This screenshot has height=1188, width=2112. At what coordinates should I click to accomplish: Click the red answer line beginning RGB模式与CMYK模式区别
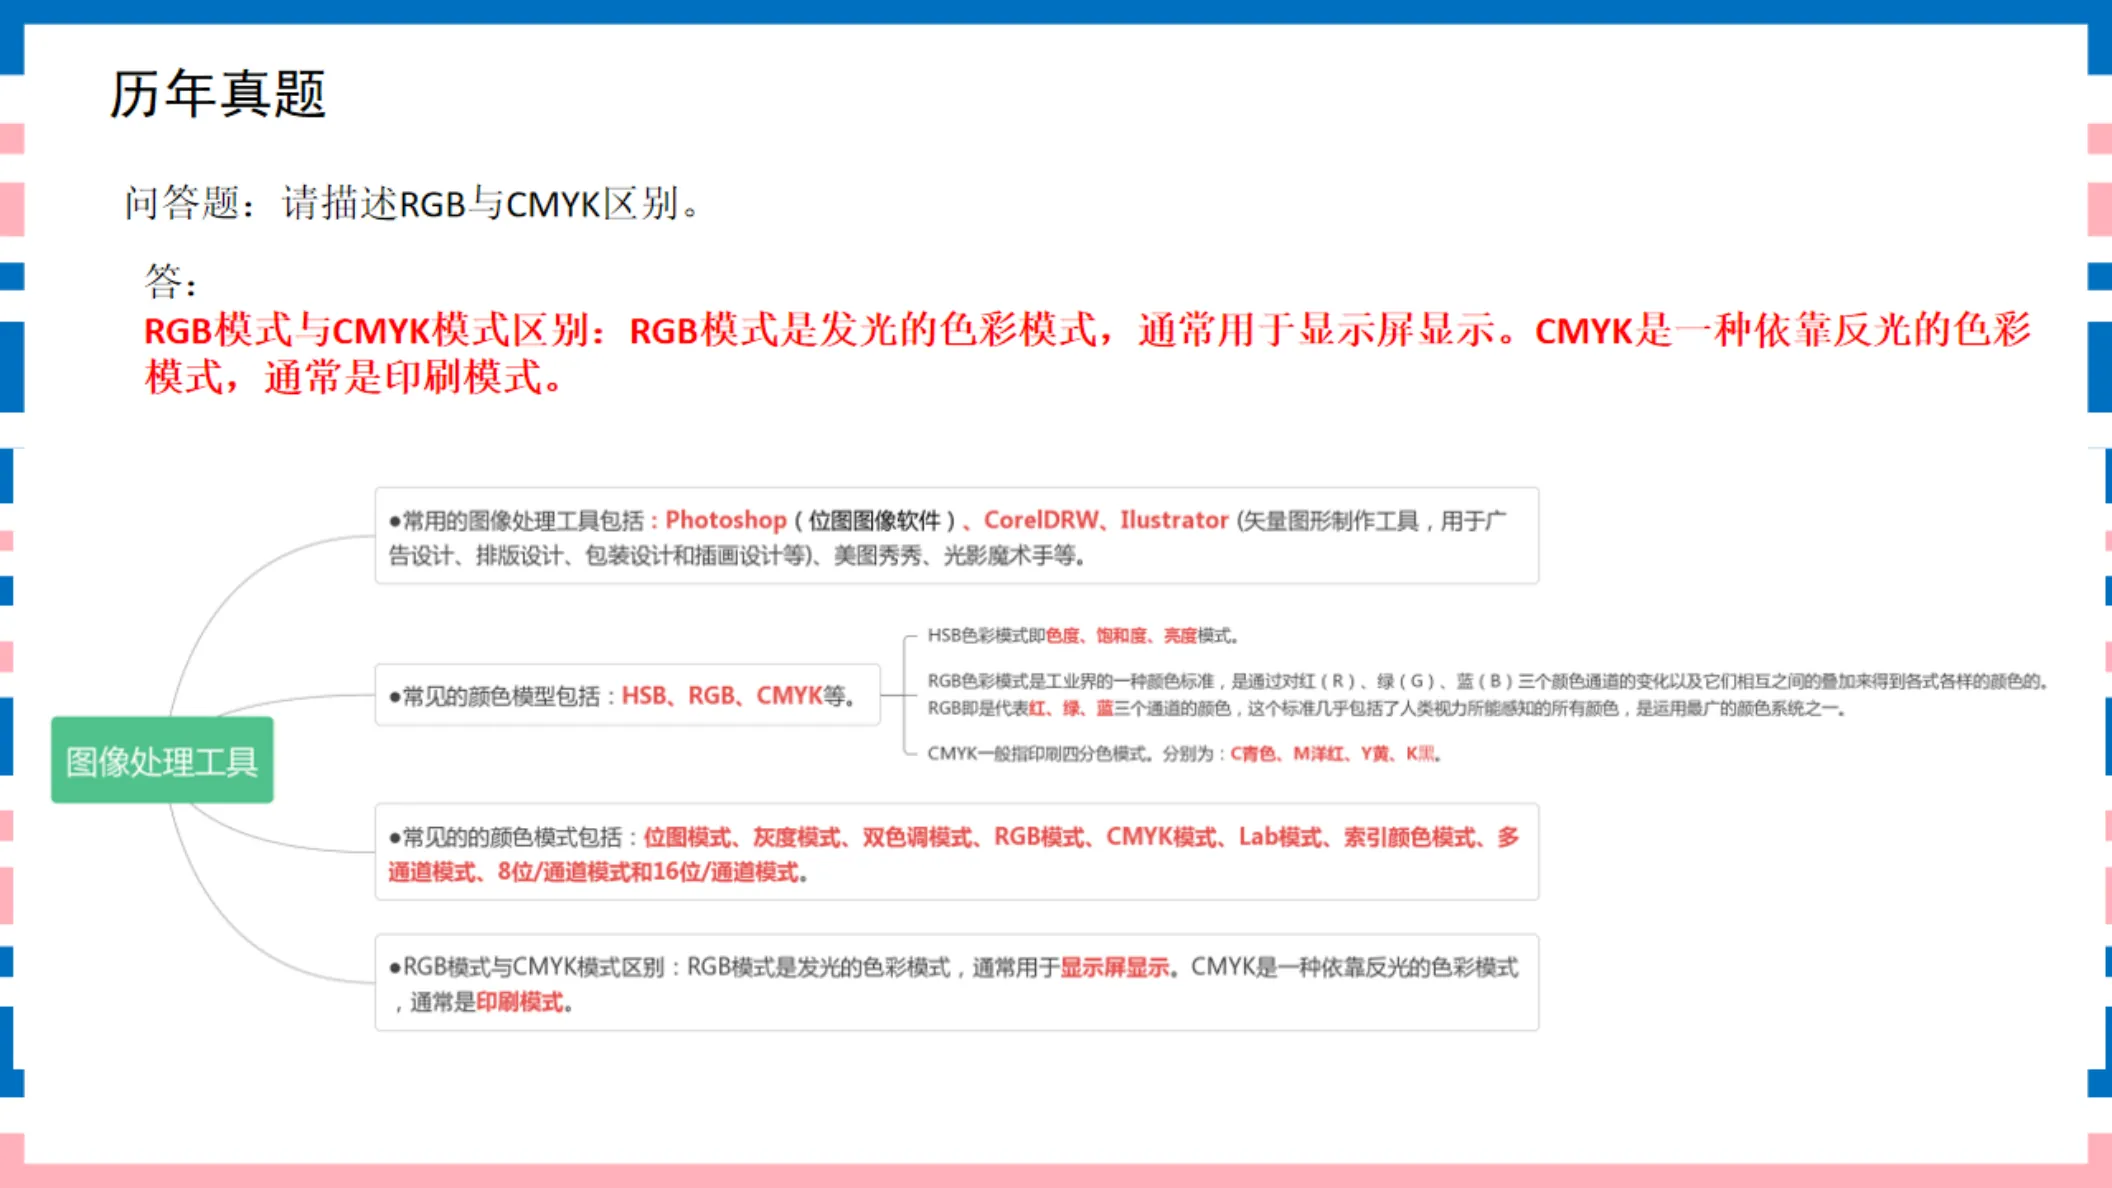tap(1087, 330)
